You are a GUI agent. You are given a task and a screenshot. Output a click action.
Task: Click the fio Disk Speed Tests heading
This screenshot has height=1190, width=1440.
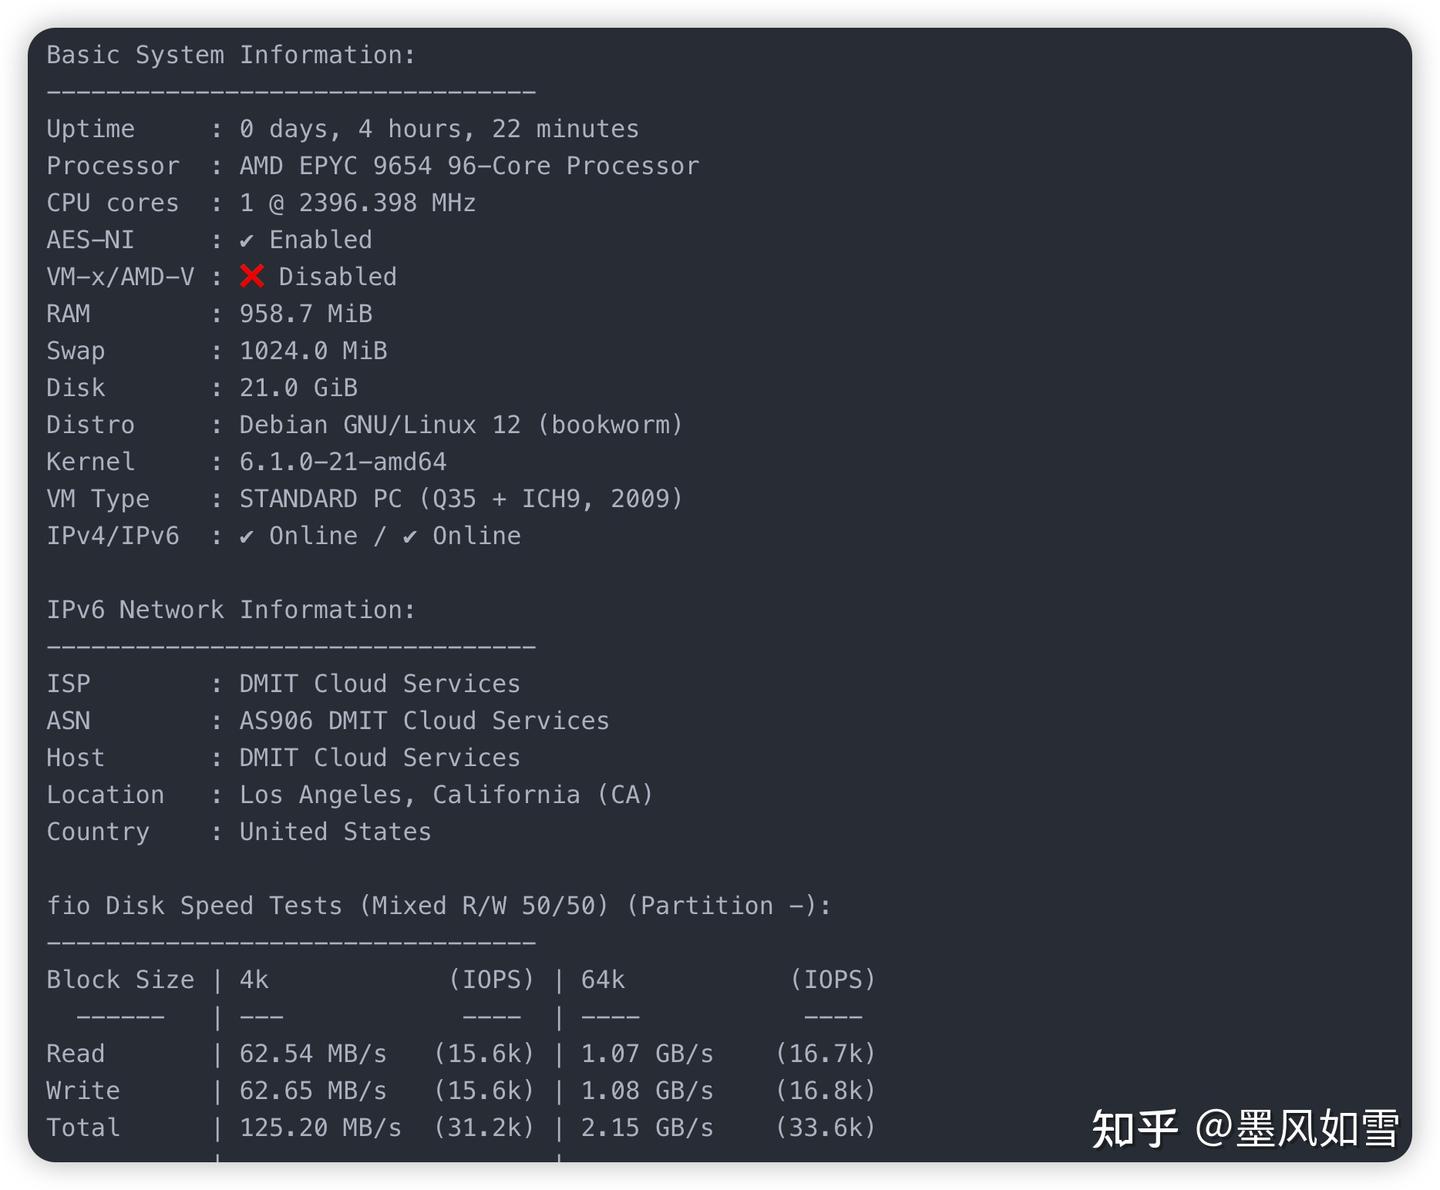coord(439,906)
